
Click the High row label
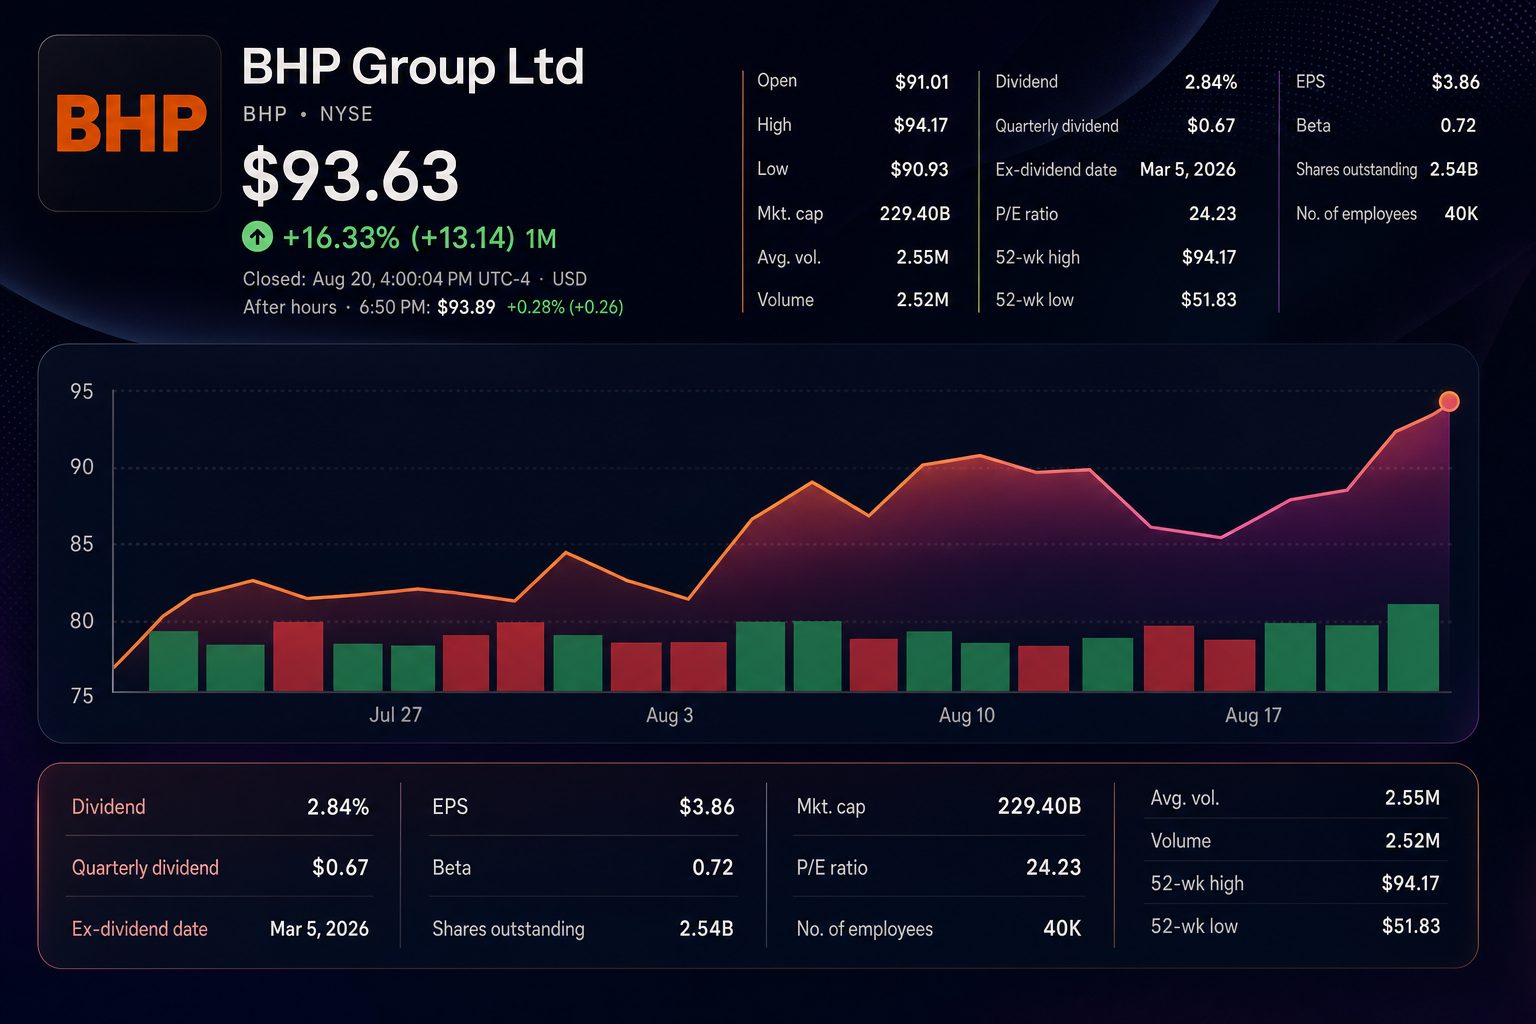click(x=774, y=125)
